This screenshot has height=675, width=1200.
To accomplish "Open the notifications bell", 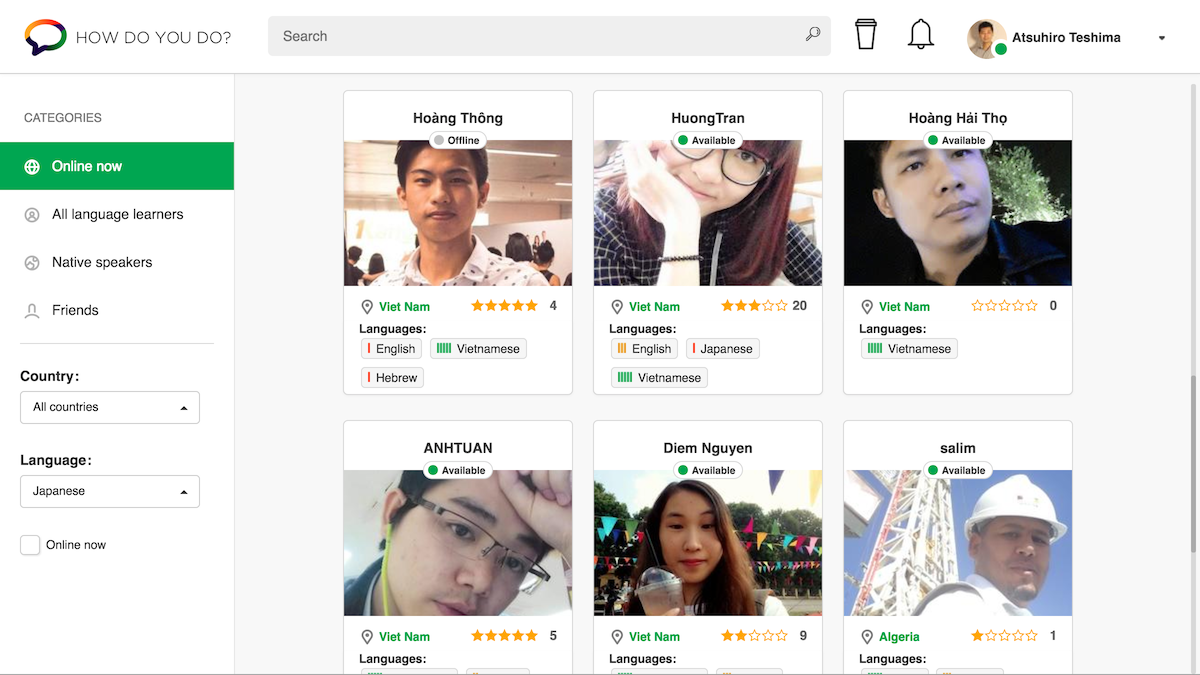I will tap(920, 35).
